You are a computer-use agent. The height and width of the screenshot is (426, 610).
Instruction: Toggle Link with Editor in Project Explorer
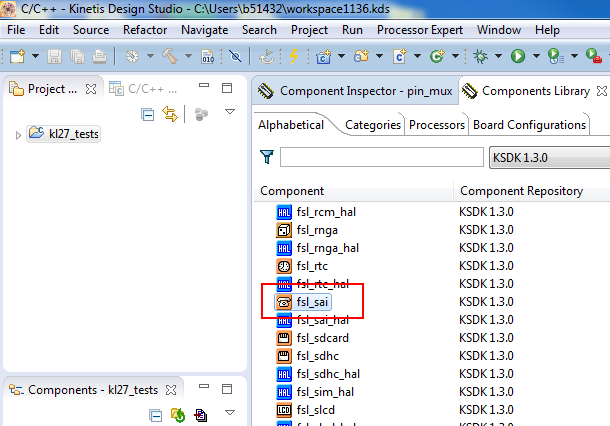tap(170, 114)
